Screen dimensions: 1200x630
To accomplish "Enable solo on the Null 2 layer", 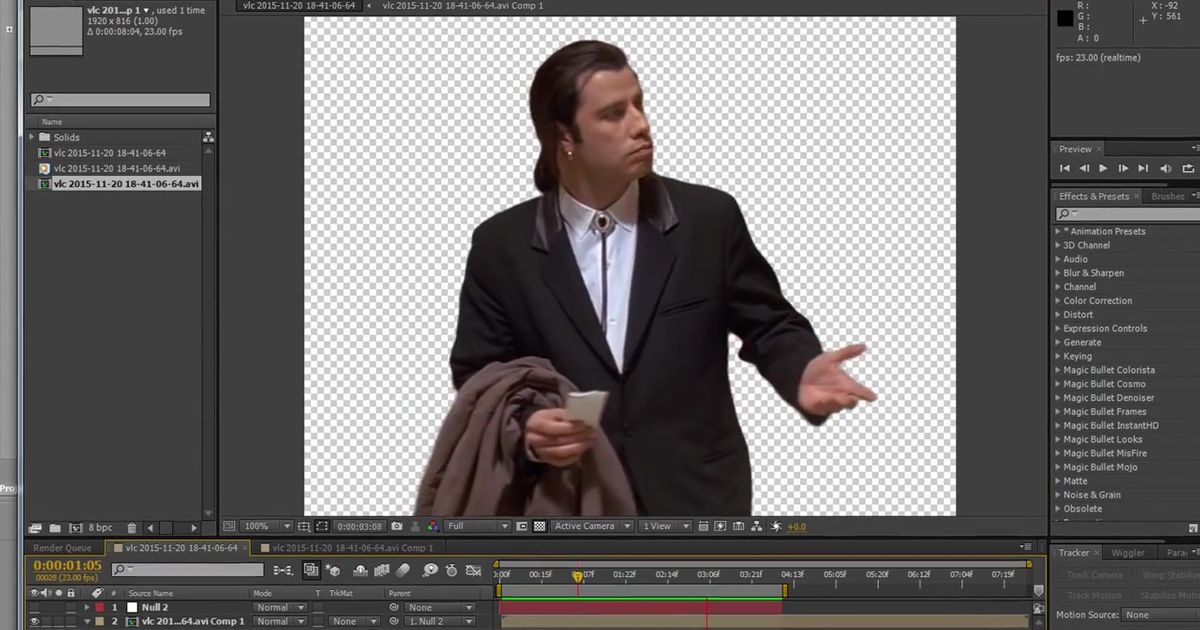I will [x=59, y=607].
